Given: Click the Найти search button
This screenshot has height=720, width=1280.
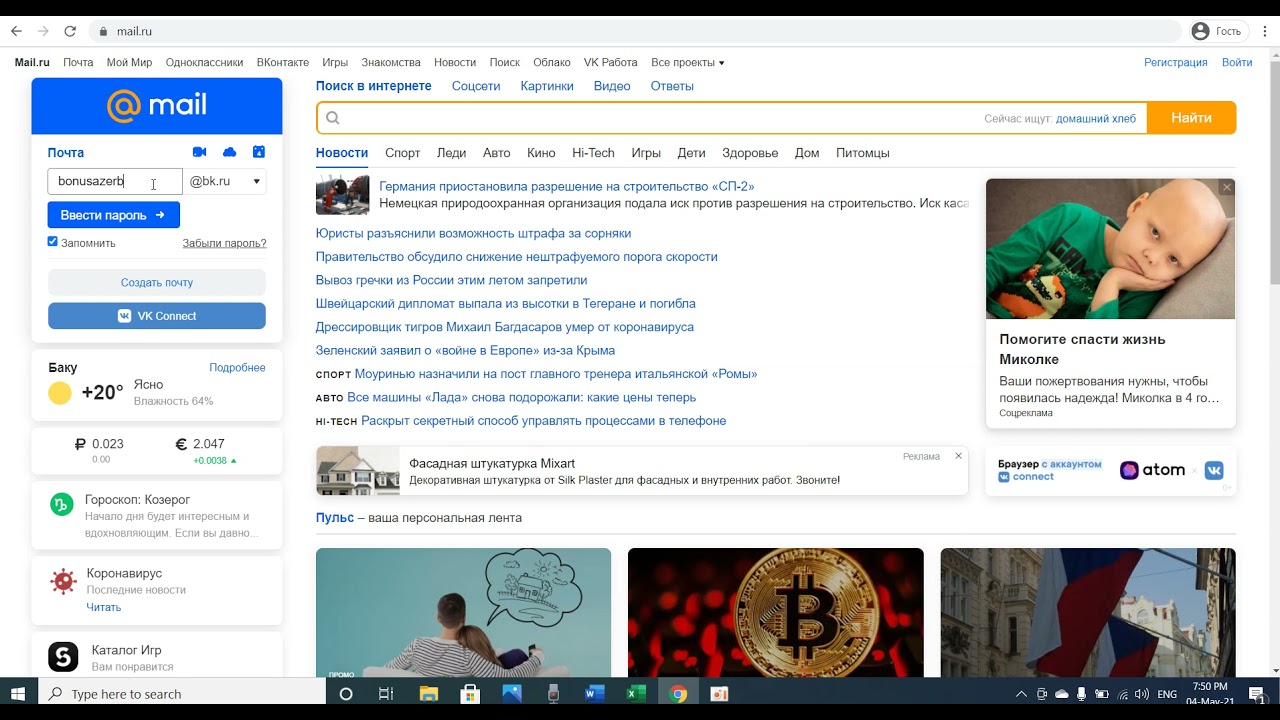Looking at the screenshot, I should (x=1191, y=118).
